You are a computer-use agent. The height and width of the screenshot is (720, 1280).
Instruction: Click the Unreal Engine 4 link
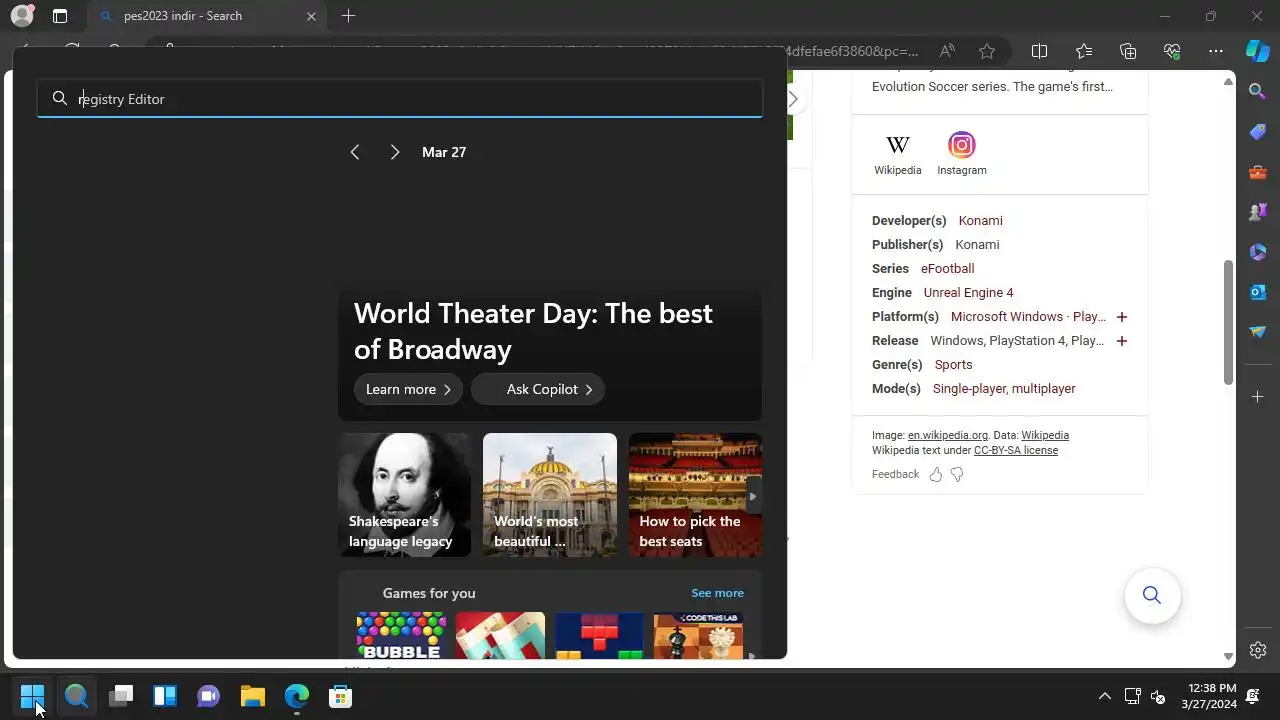[968, 293]
